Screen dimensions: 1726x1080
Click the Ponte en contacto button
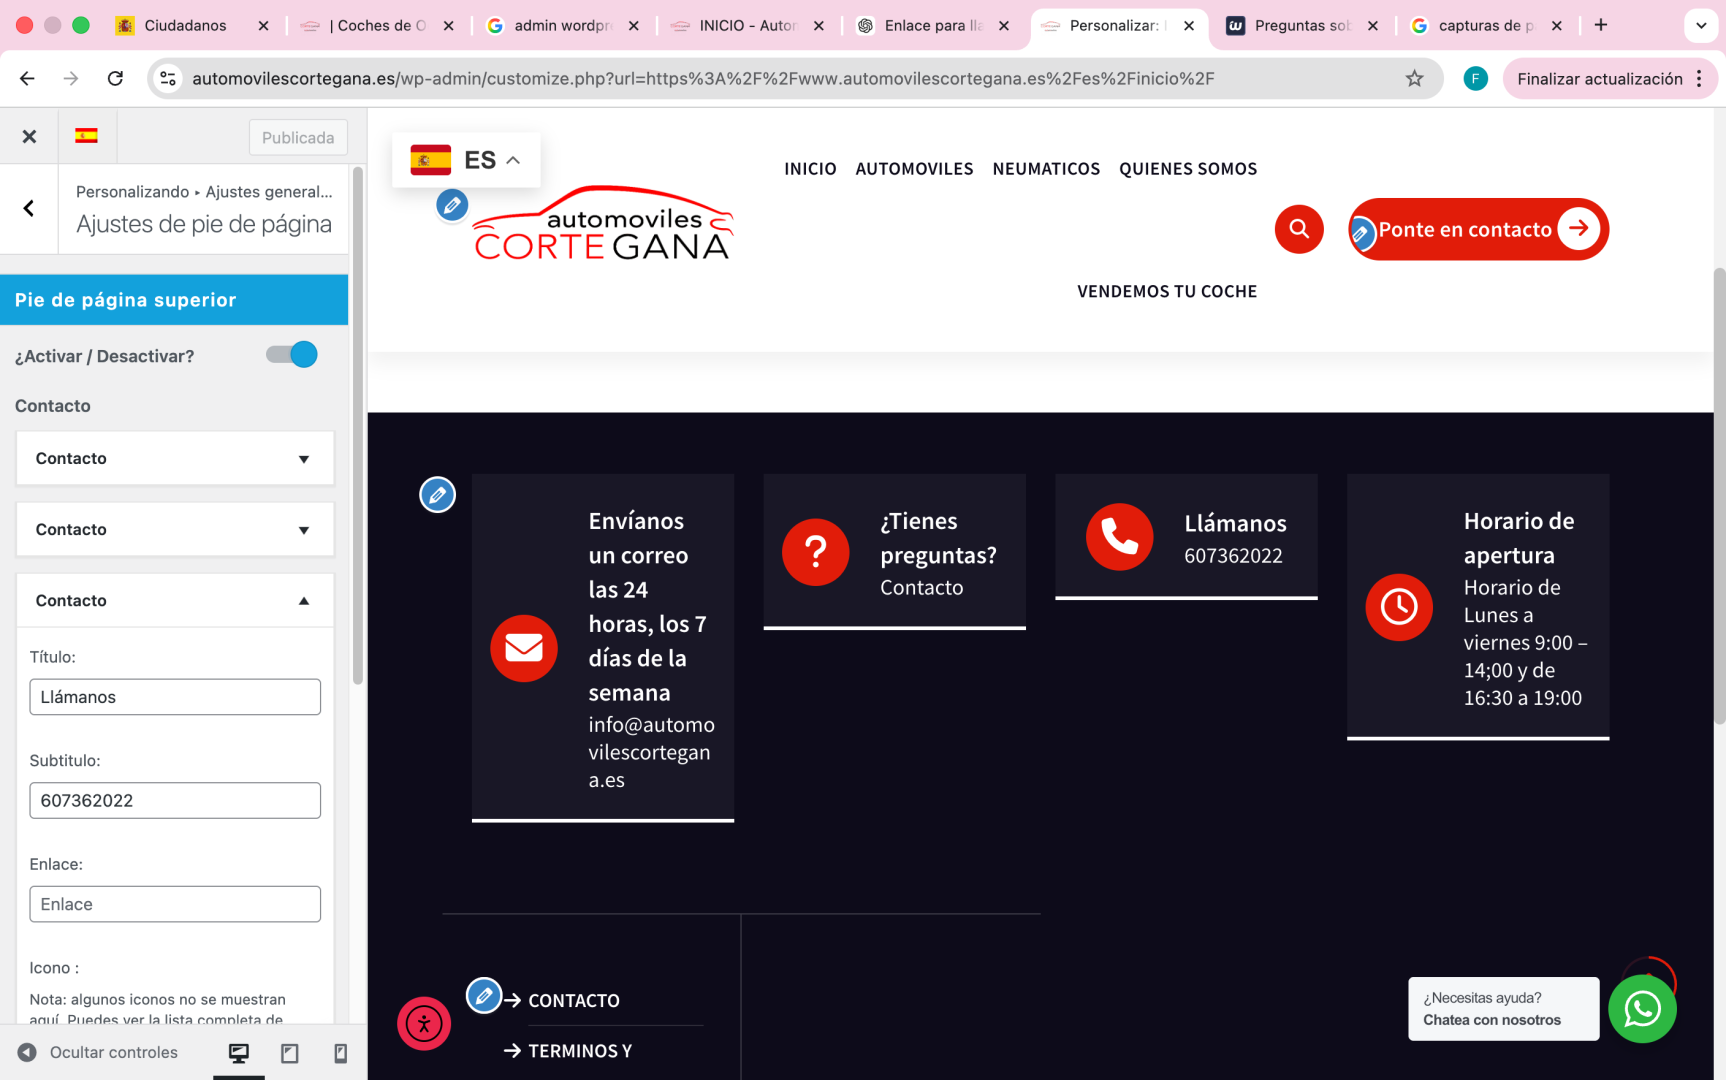(x=1478, y=229)
